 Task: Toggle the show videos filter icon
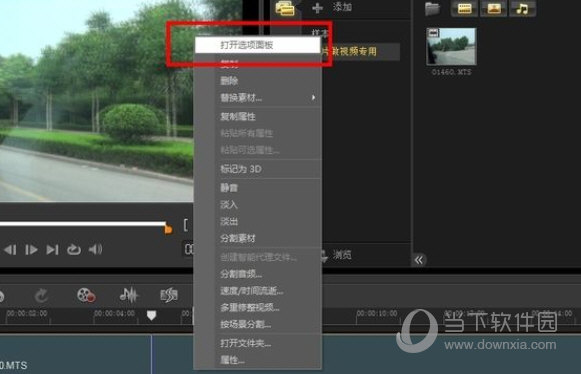pyautogui.click(x=464, y=8)
